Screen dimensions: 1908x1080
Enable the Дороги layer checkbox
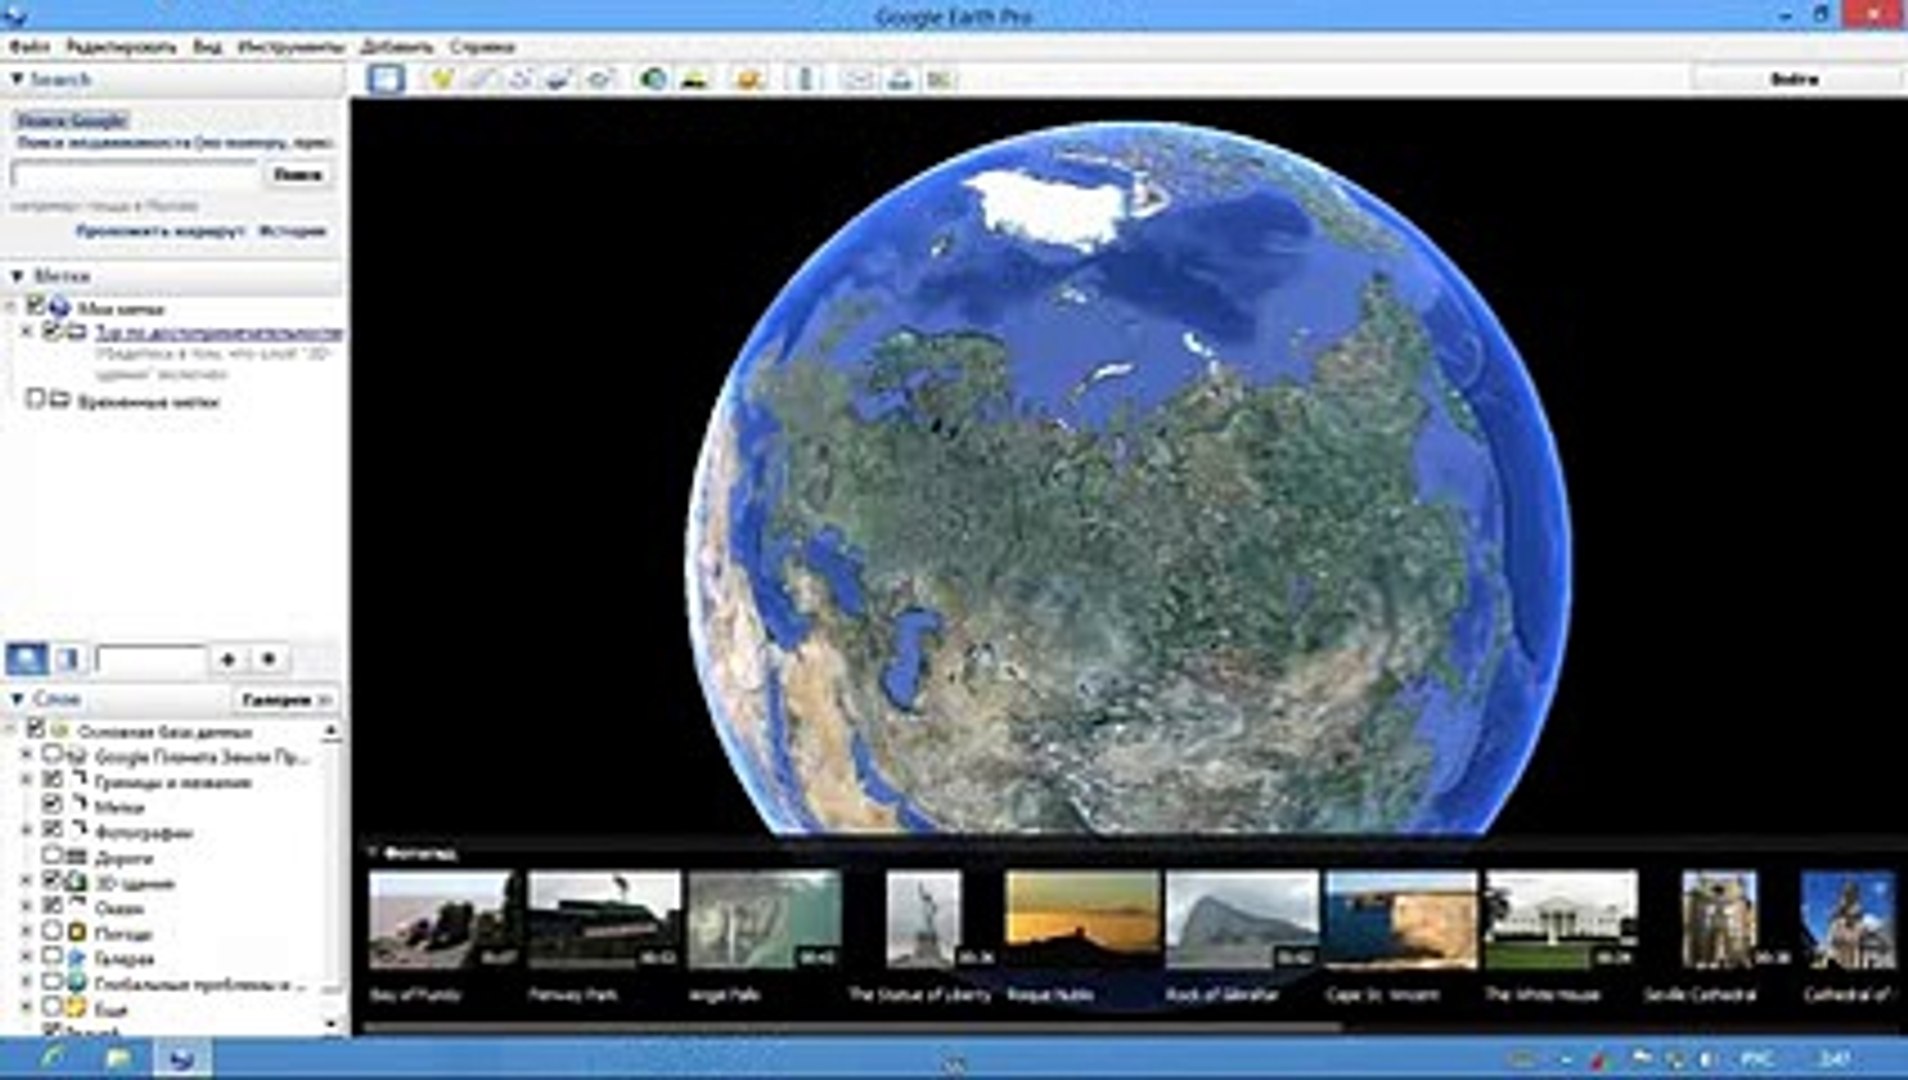(x=53, y=856)
